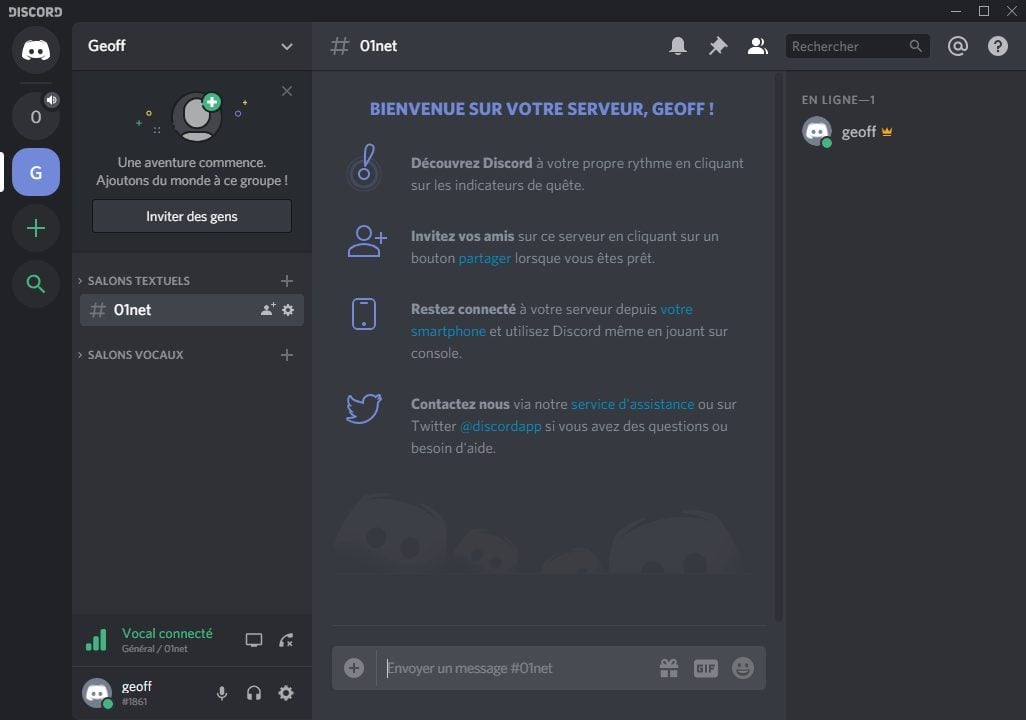
Task: Start screen sharing from voice panel
Action: click(254, 640)
